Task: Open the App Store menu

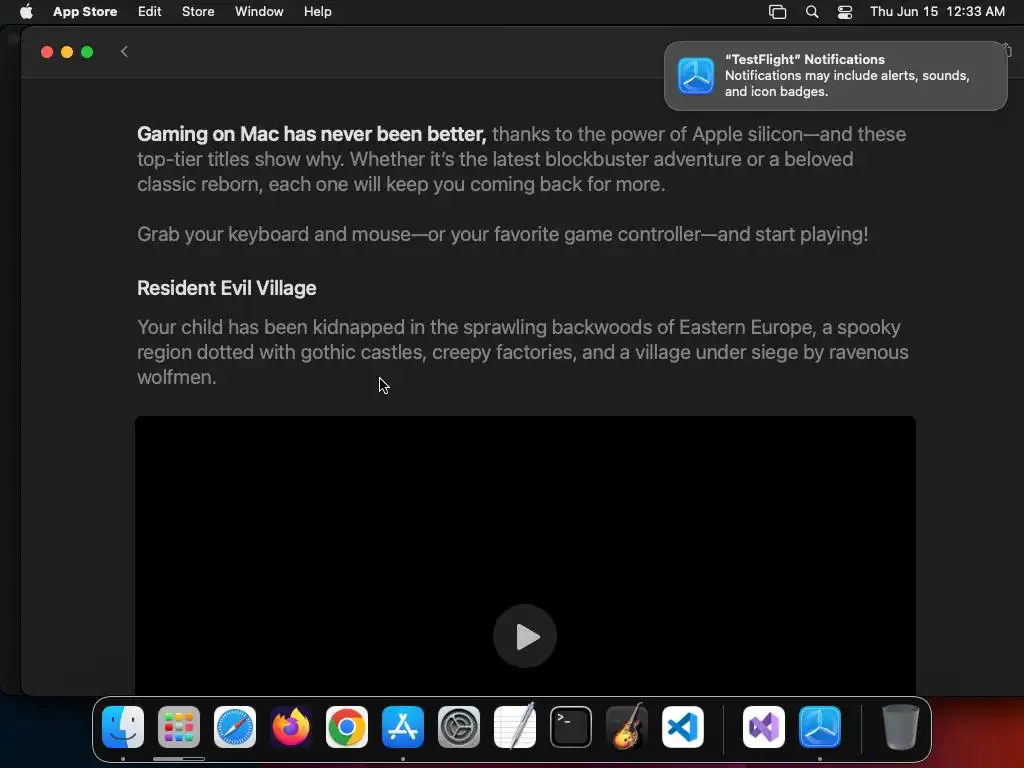Action: click(85, 12)
